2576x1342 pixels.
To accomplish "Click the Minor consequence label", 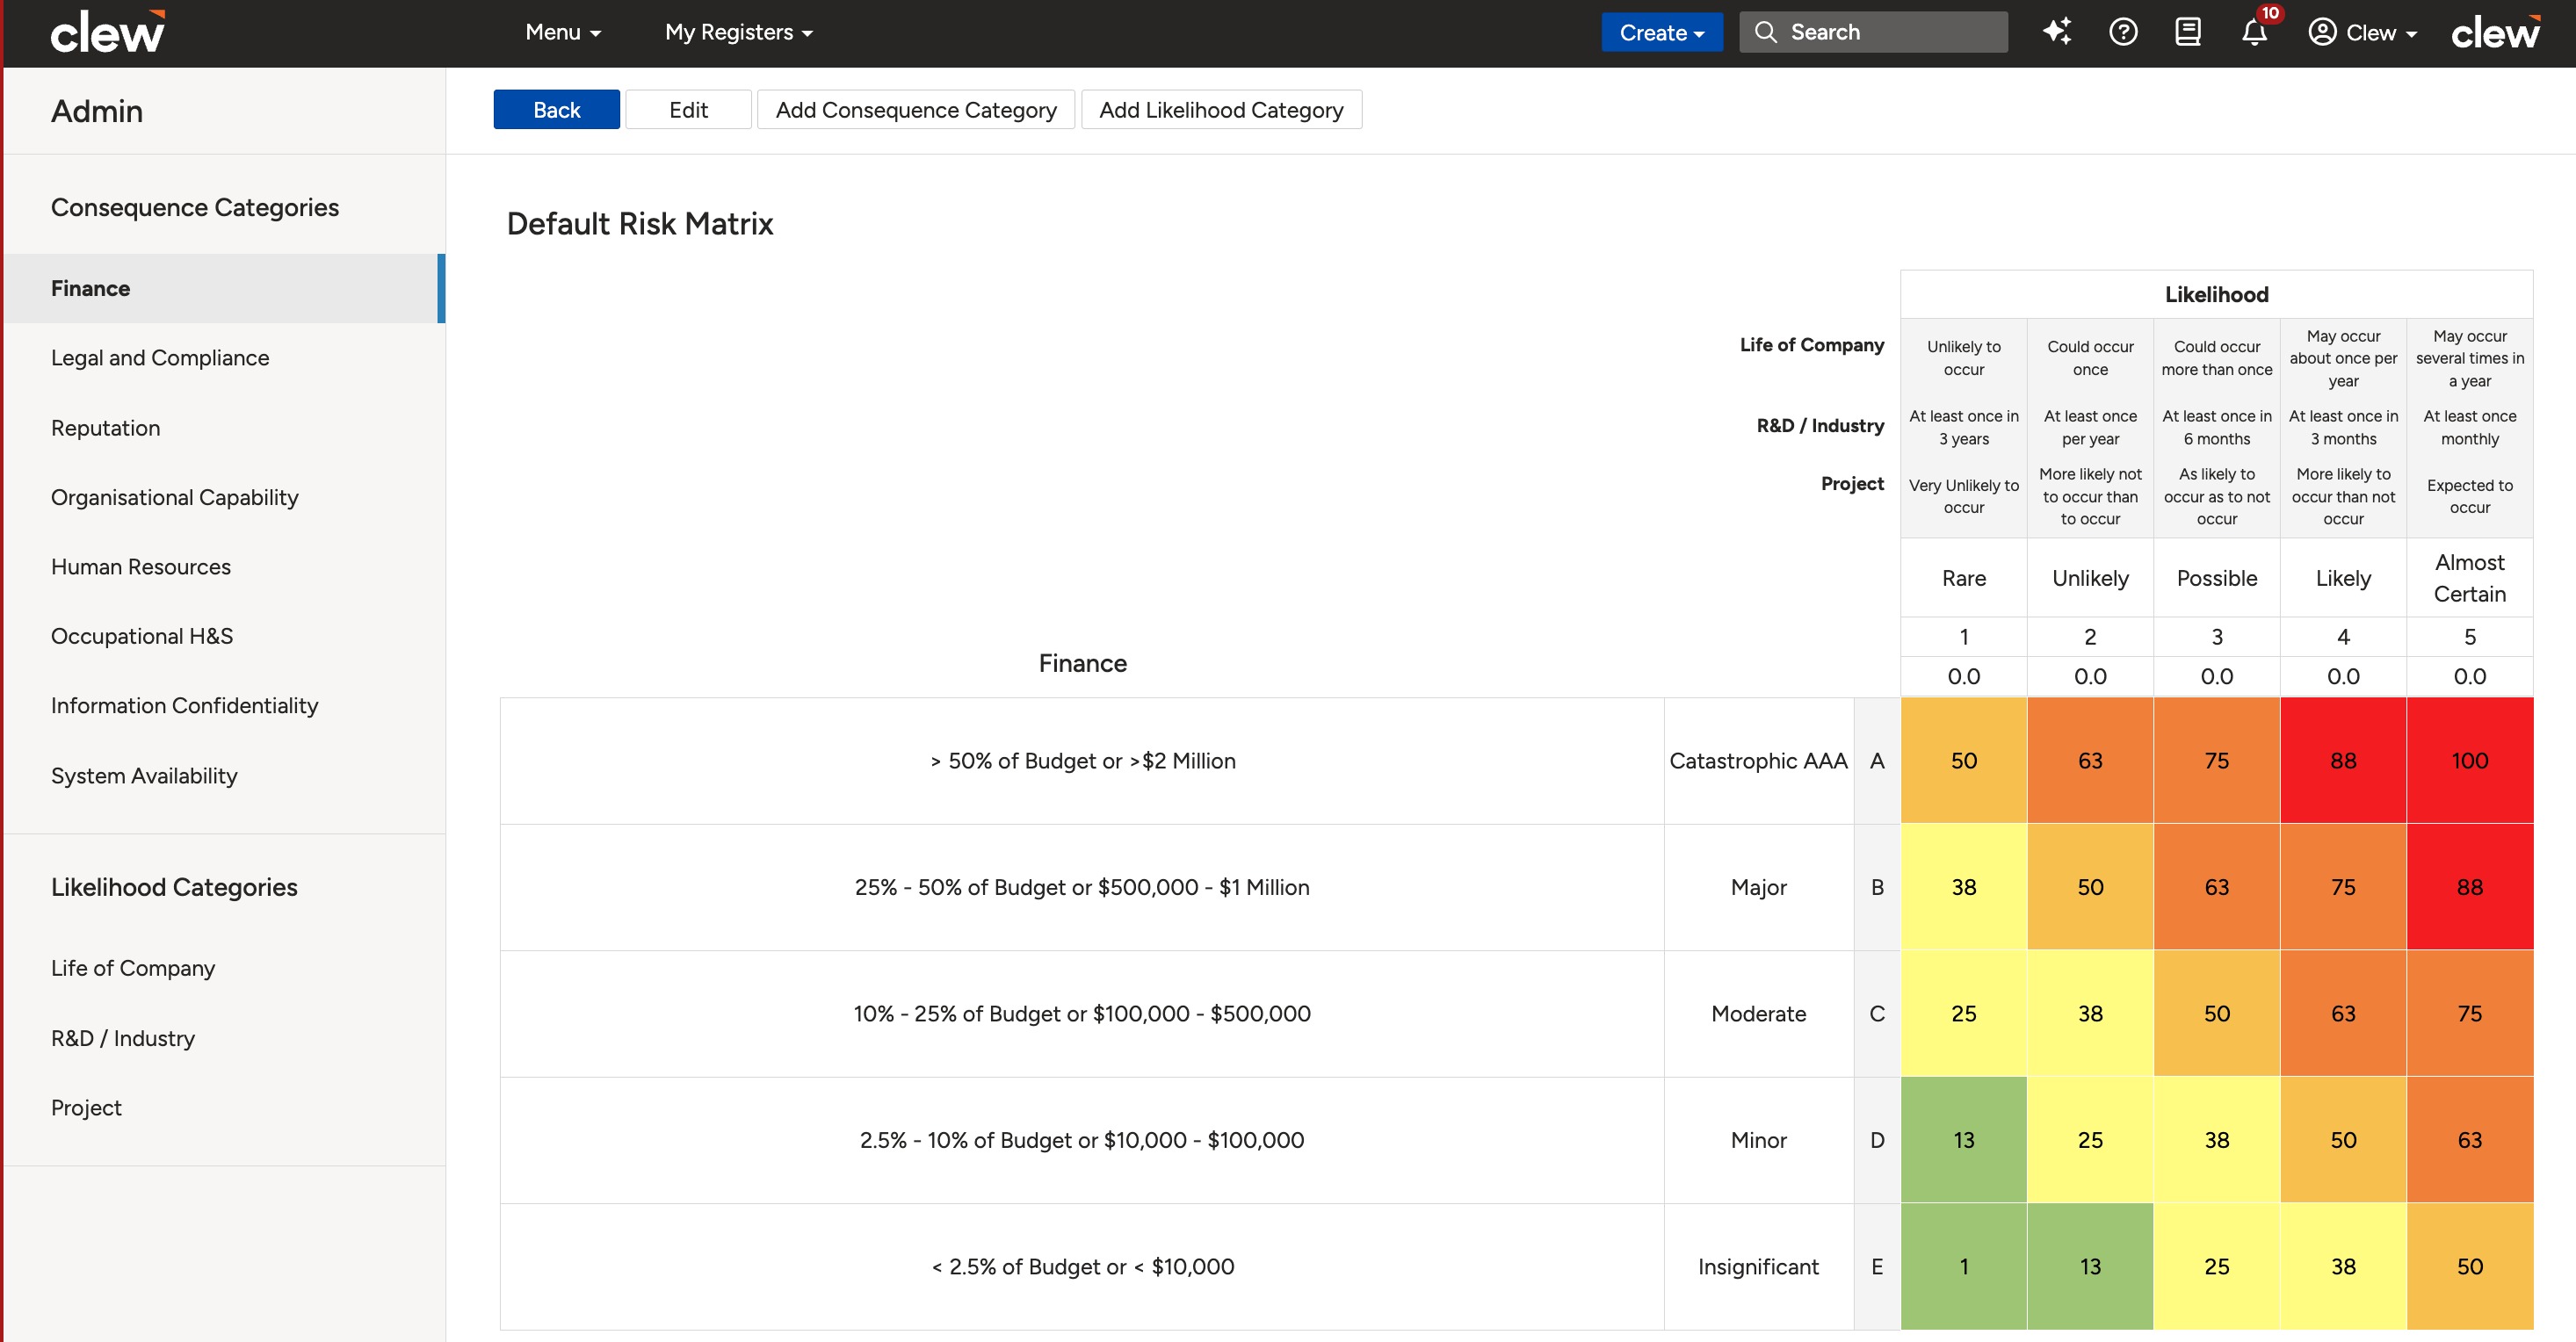I will (x=1758, y=1140).
